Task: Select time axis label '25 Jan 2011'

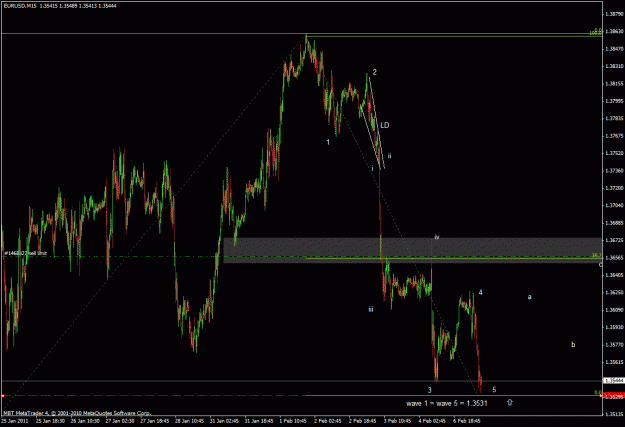Action: pyautogui.click(x=15, y=421)
